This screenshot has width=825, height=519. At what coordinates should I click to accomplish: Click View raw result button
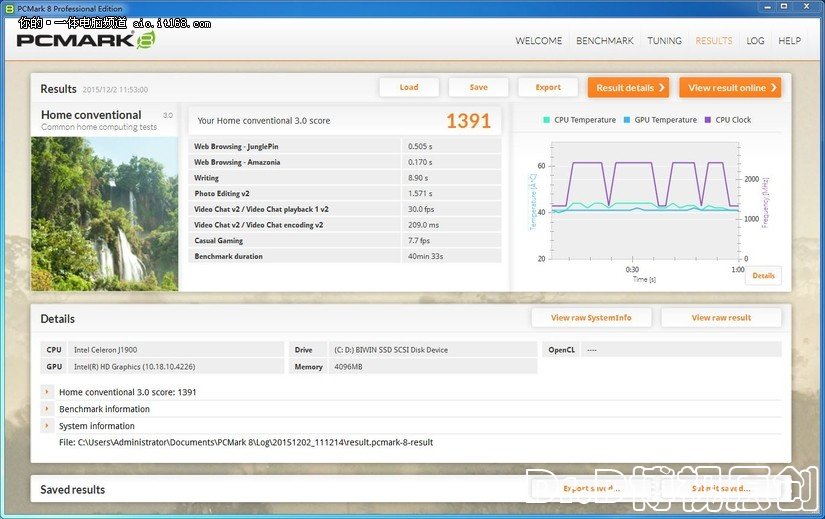click(721, 317)
